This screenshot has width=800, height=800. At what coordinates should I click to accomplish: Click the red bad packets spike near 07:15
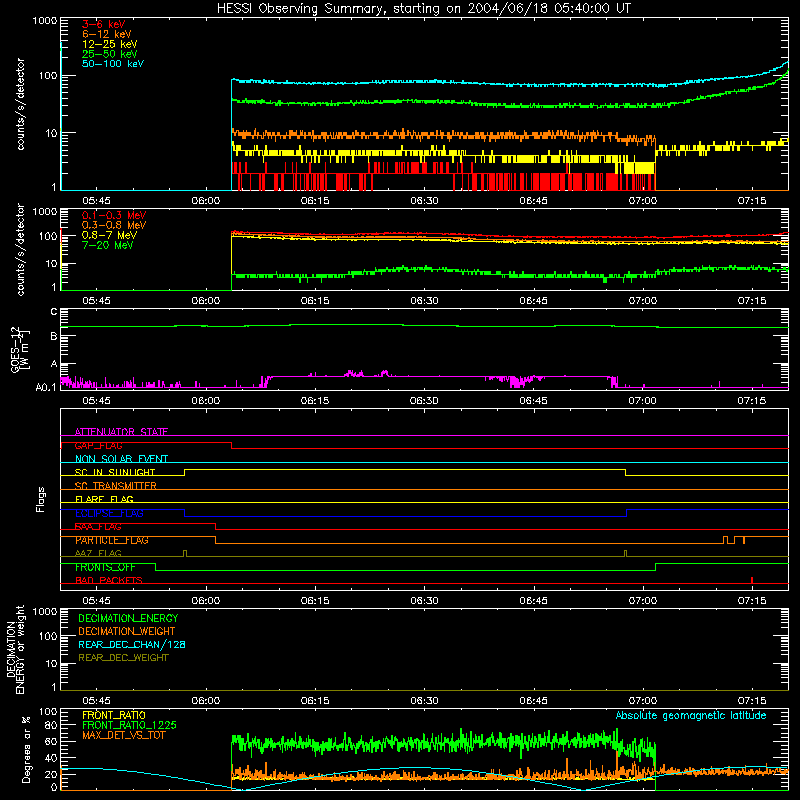pyautogui.click(x=752, y=580)
